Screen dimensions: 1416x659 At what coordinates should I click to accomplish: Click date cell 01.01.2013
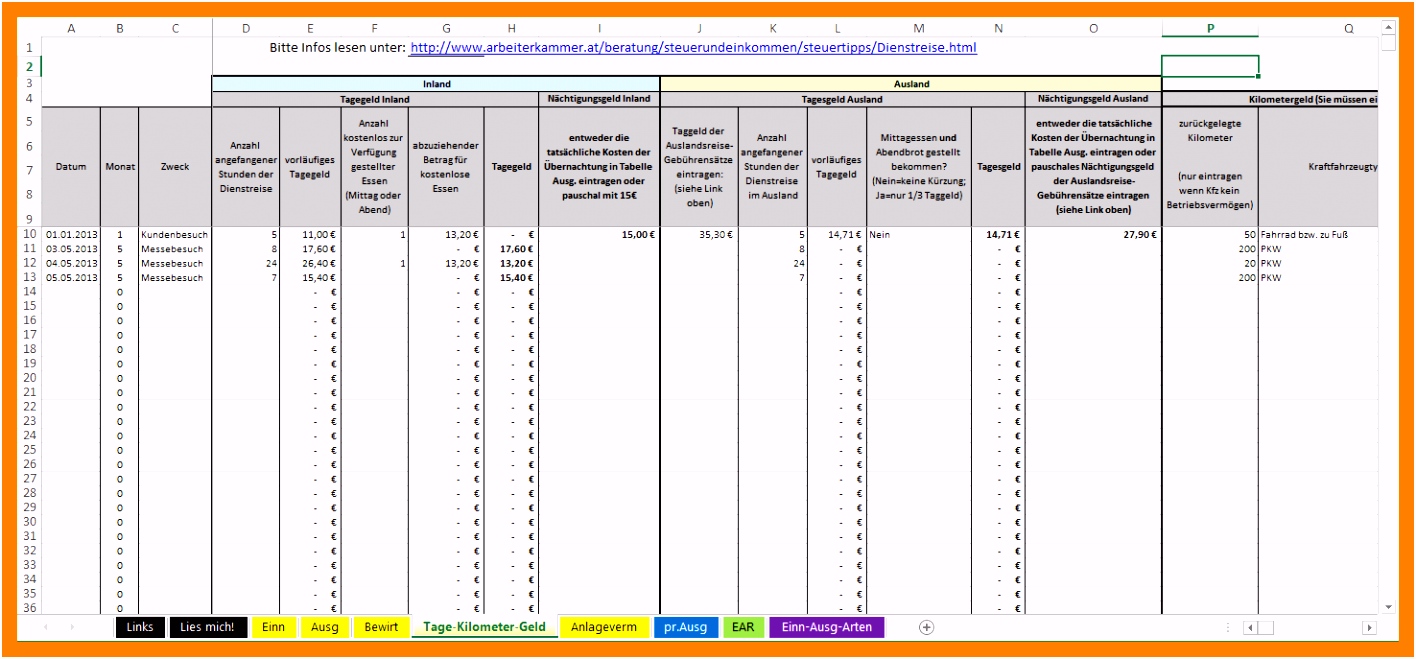(71, 235)
